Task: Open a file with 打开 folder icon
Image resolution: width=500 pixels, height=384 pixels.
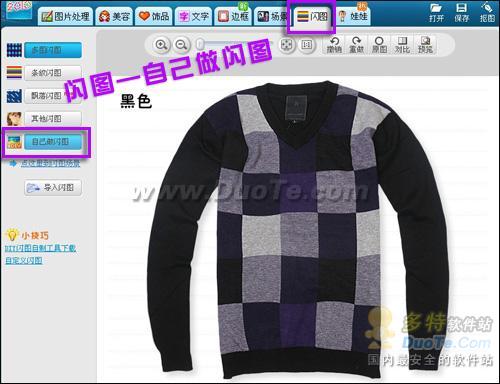Action: click(436, 13)
